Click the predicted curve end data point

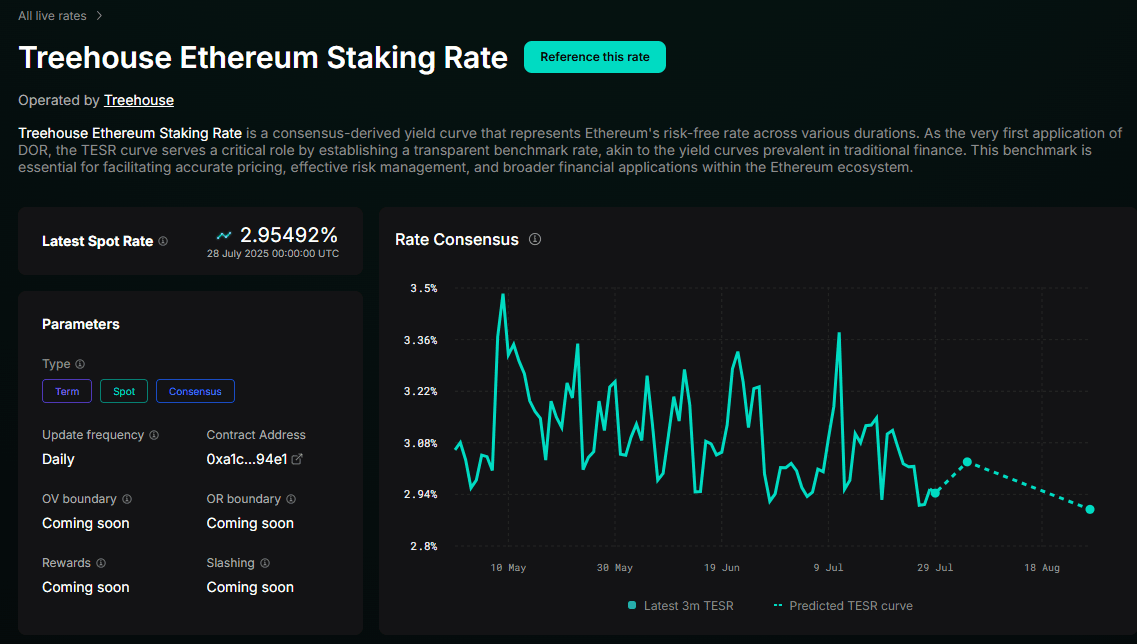coord(1090,509)
